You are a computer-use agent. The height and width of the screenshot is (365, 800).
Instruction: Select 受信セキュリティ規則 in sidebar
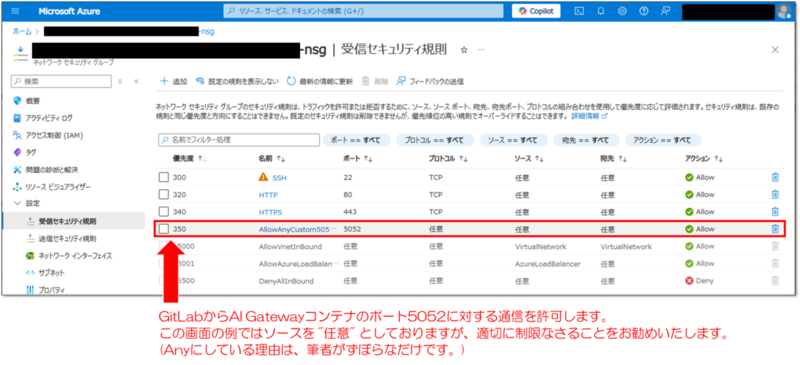(x=67, y=221)
